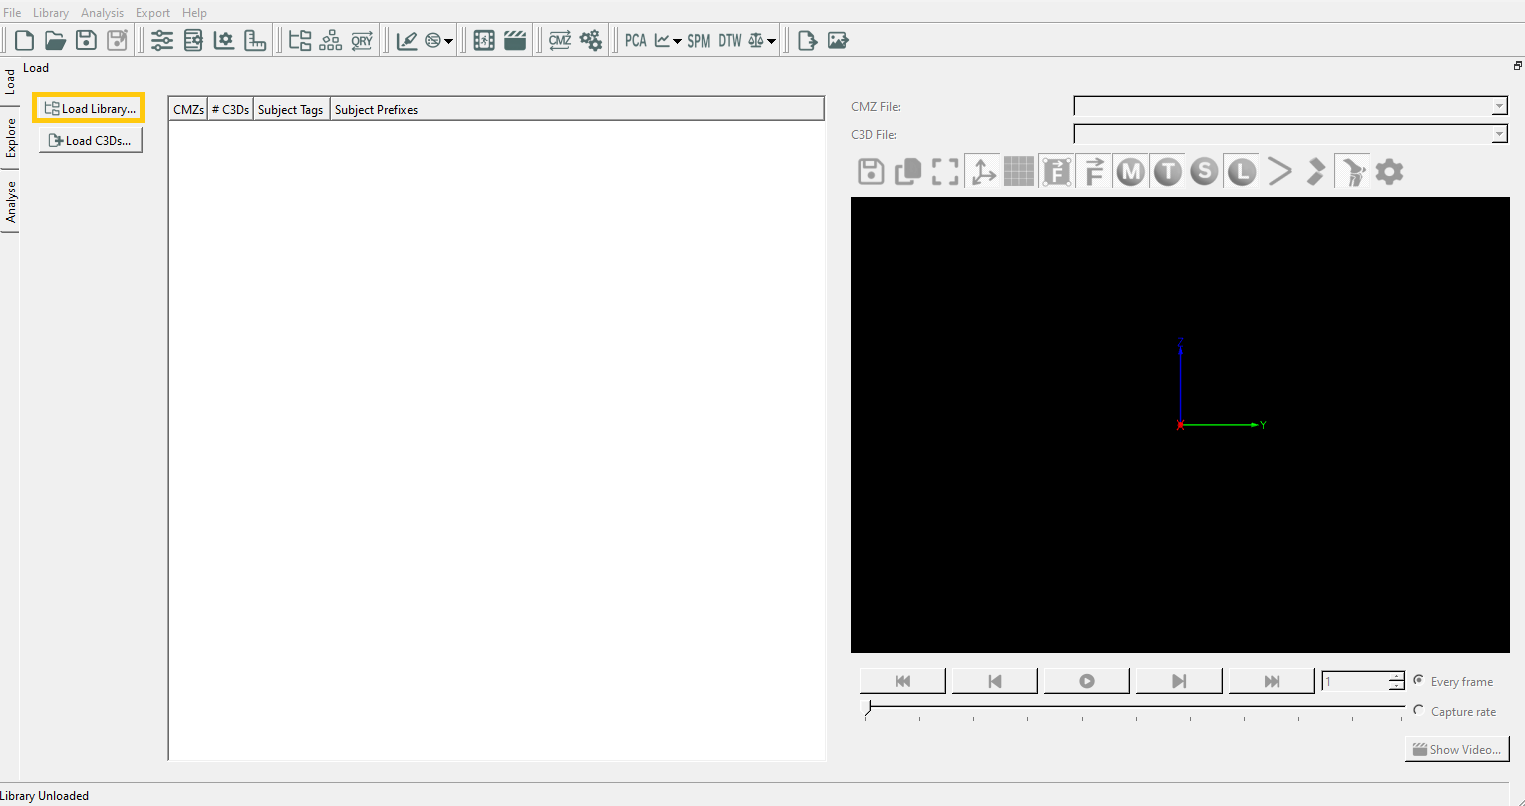Click the fullscreen brackets icon above viewer
This screenshot has width=1525, height=806.
click(x=945, y=172)
